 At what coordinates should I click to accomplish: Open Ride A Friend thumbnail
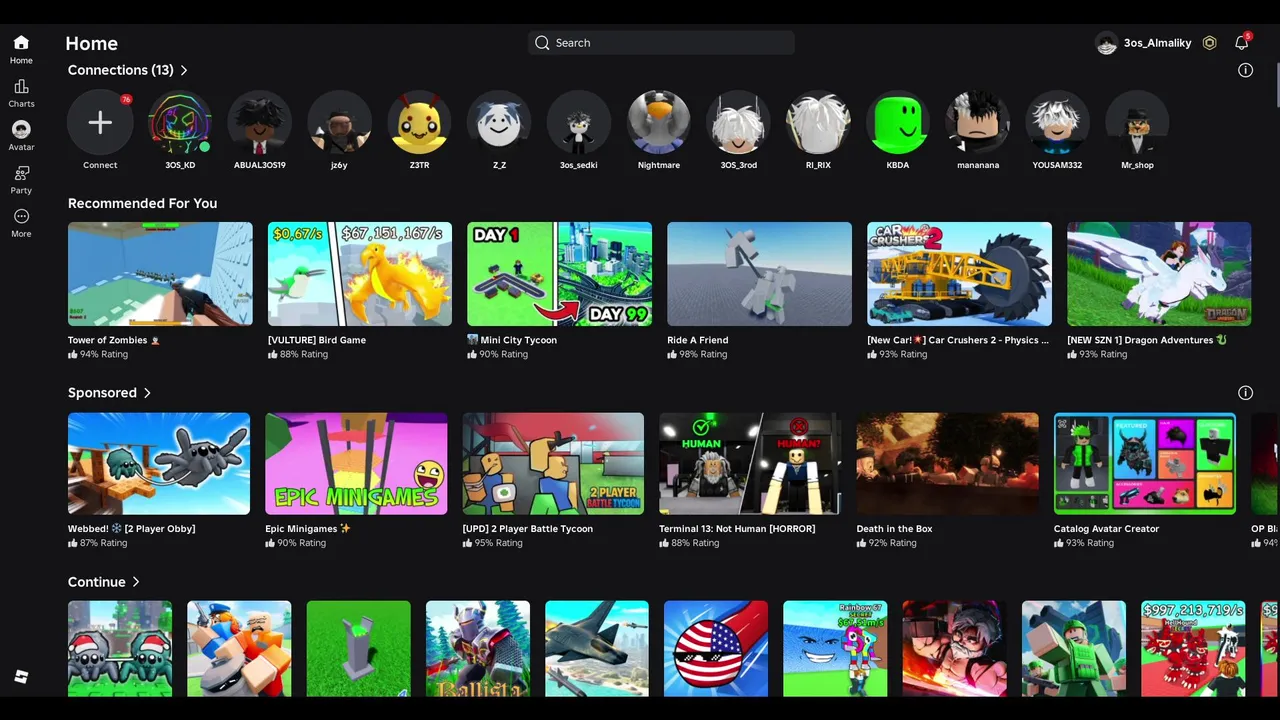click(759, 274)
